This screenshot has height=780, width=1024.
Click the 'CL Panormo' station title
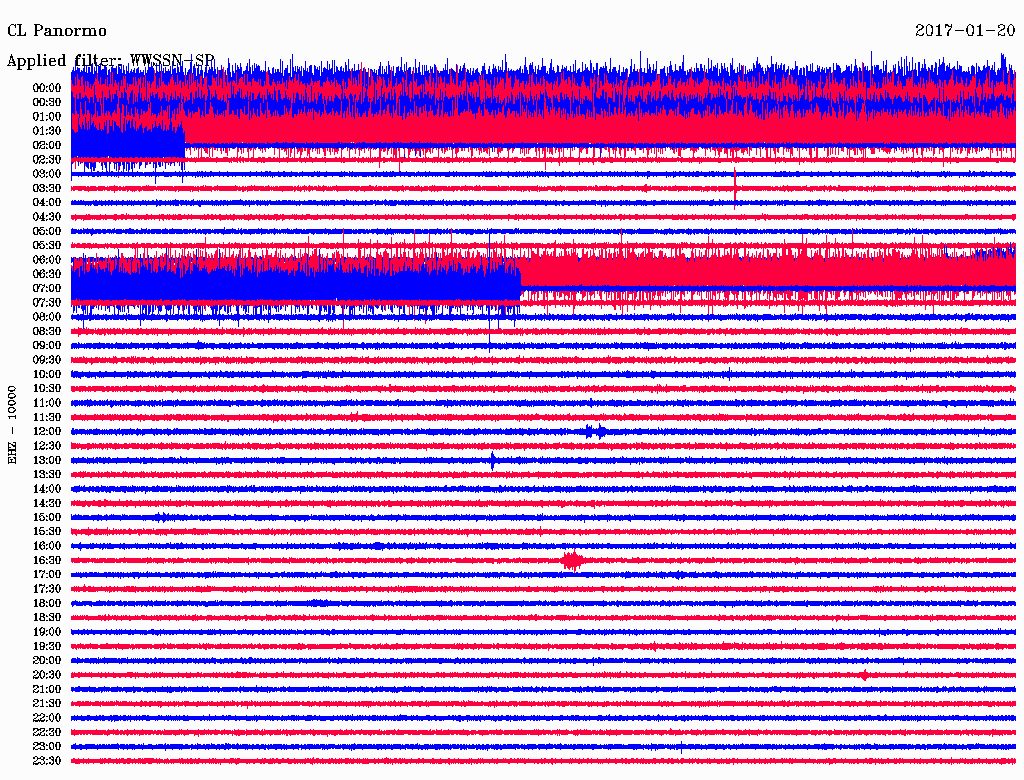coord(57,31)
